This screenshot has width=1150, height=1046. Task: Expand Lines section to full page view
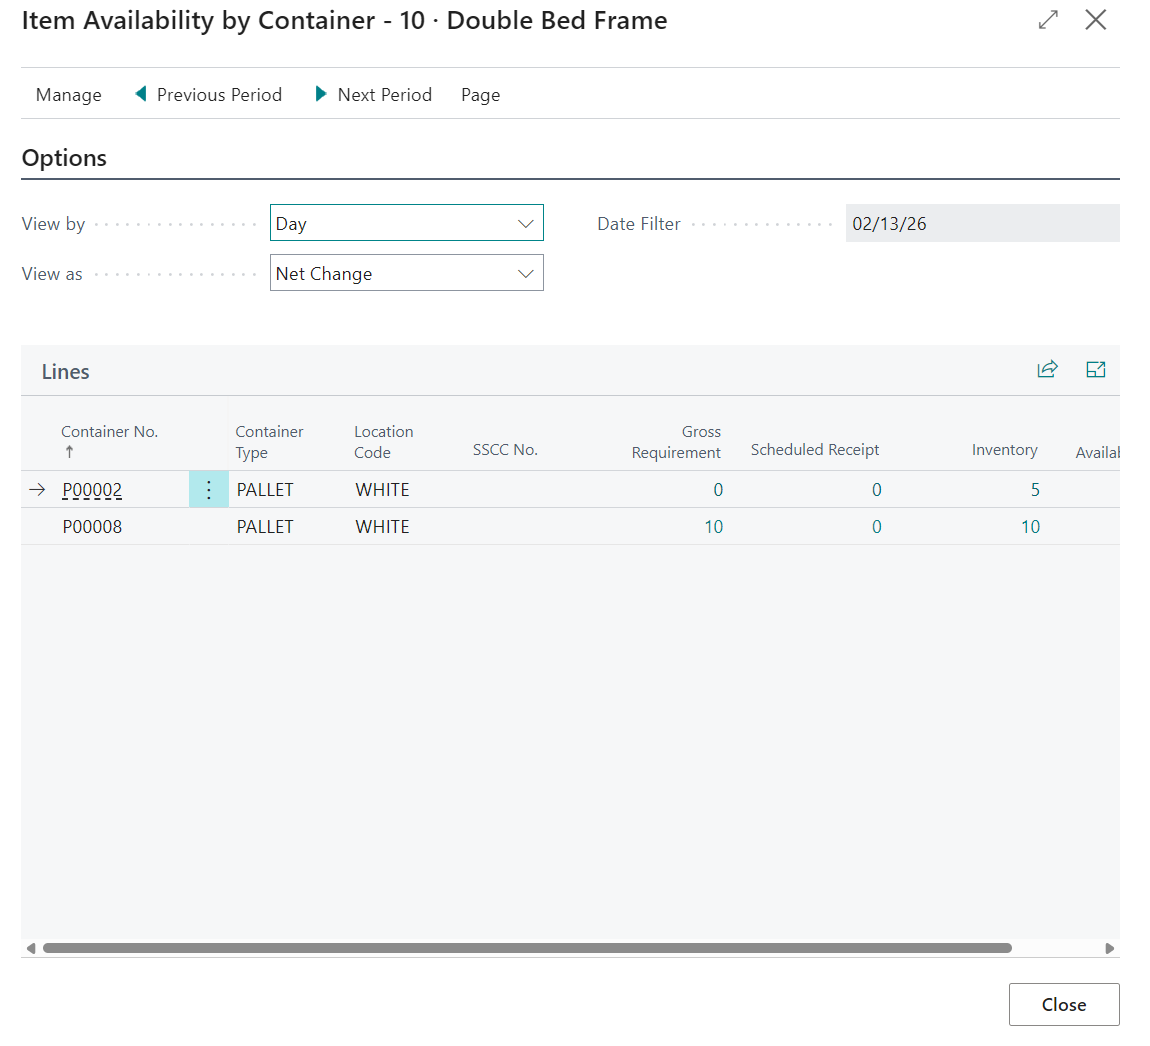(x=1095, y=370)
